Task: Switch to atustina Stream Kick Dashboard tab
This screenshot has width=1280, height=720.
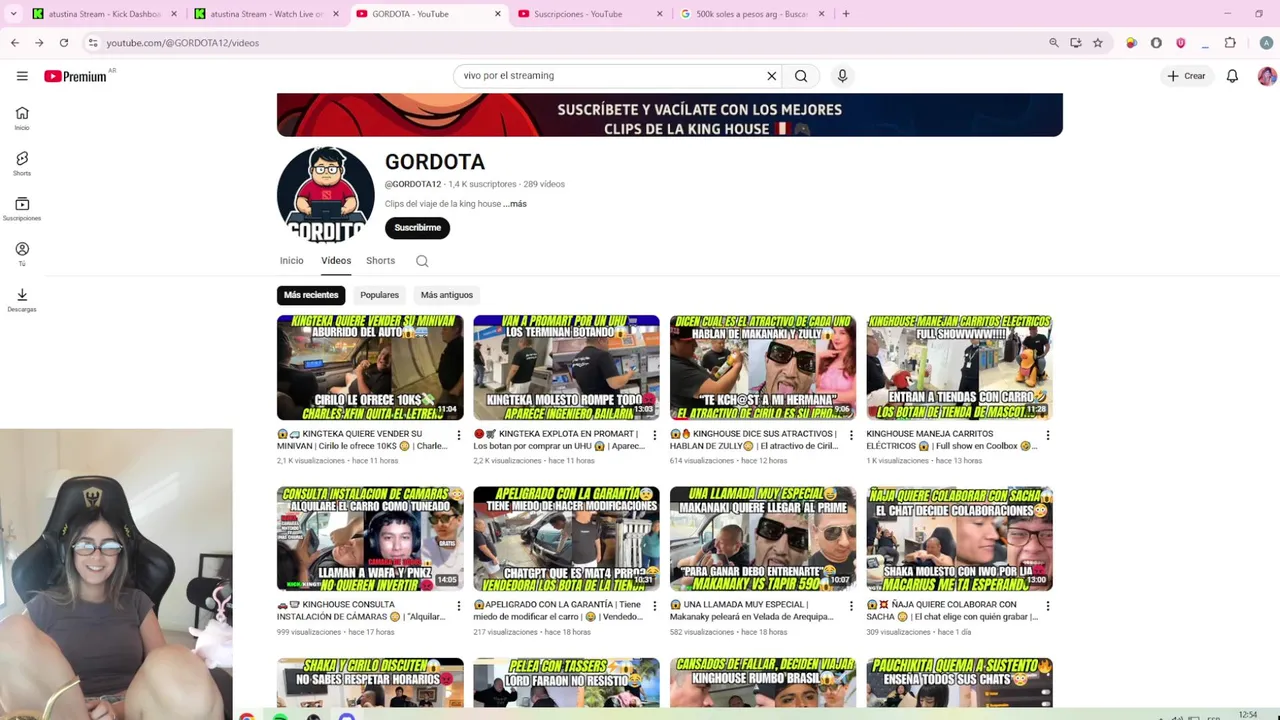Action: coord(105,14)
